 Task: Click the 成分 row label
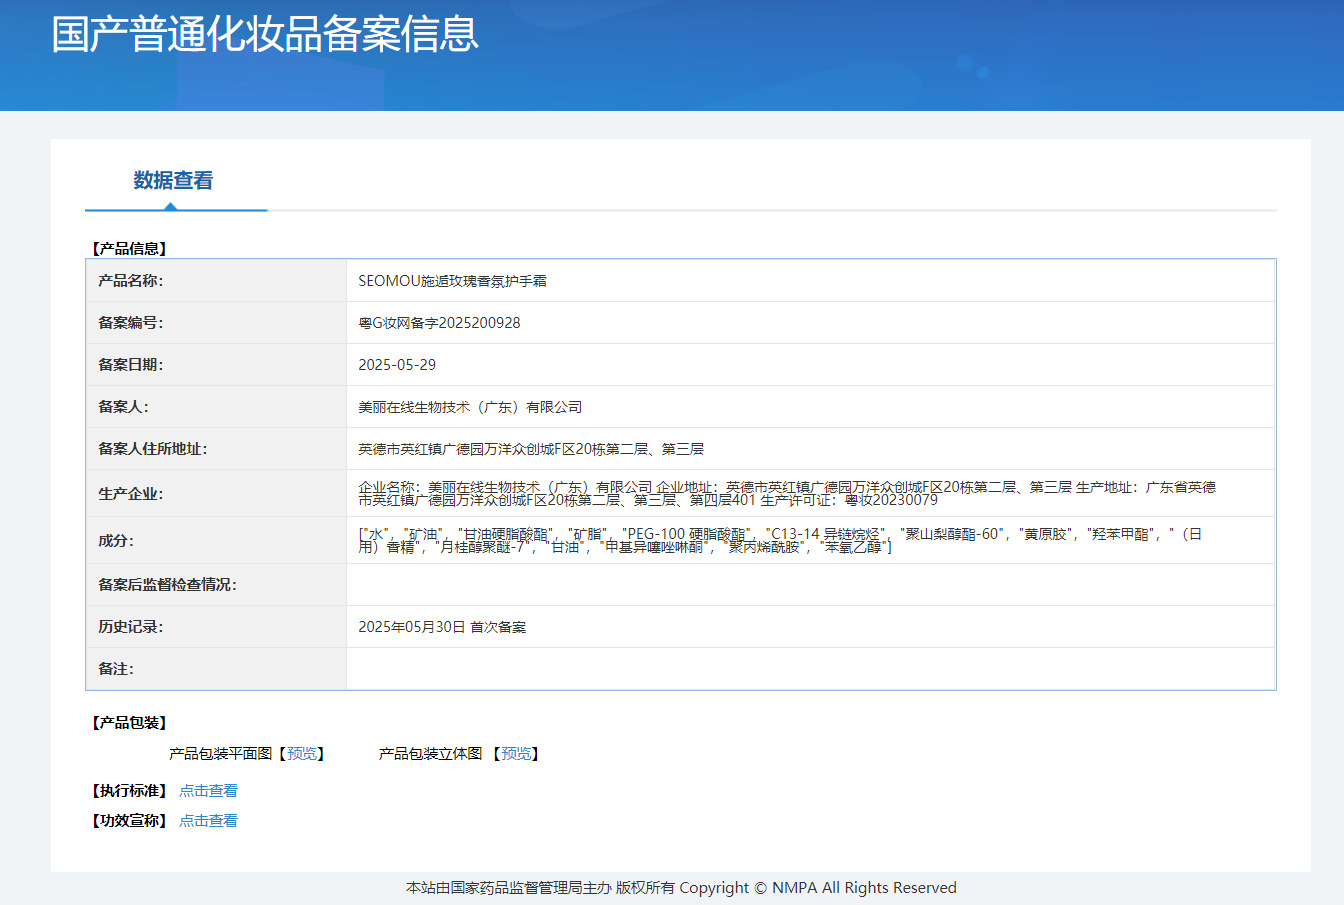pos(115,541)
